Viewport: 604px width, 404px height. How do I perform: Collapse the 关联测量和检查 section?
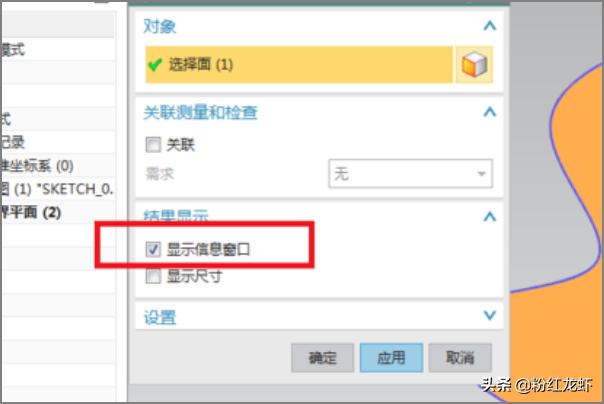coord(490,112)
